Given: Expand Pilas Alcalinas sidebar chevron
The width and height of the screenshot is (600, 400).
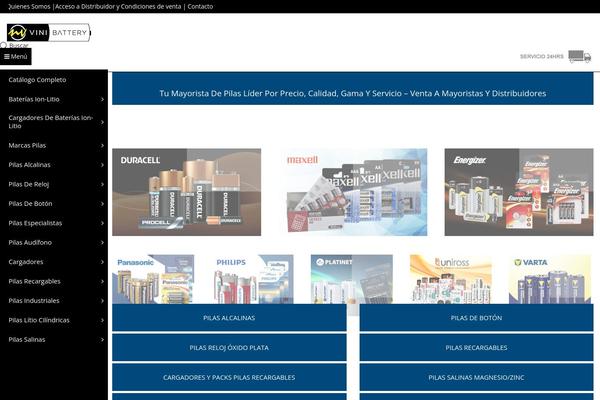Looking at the screenshot, I should (x=102, y=165).
